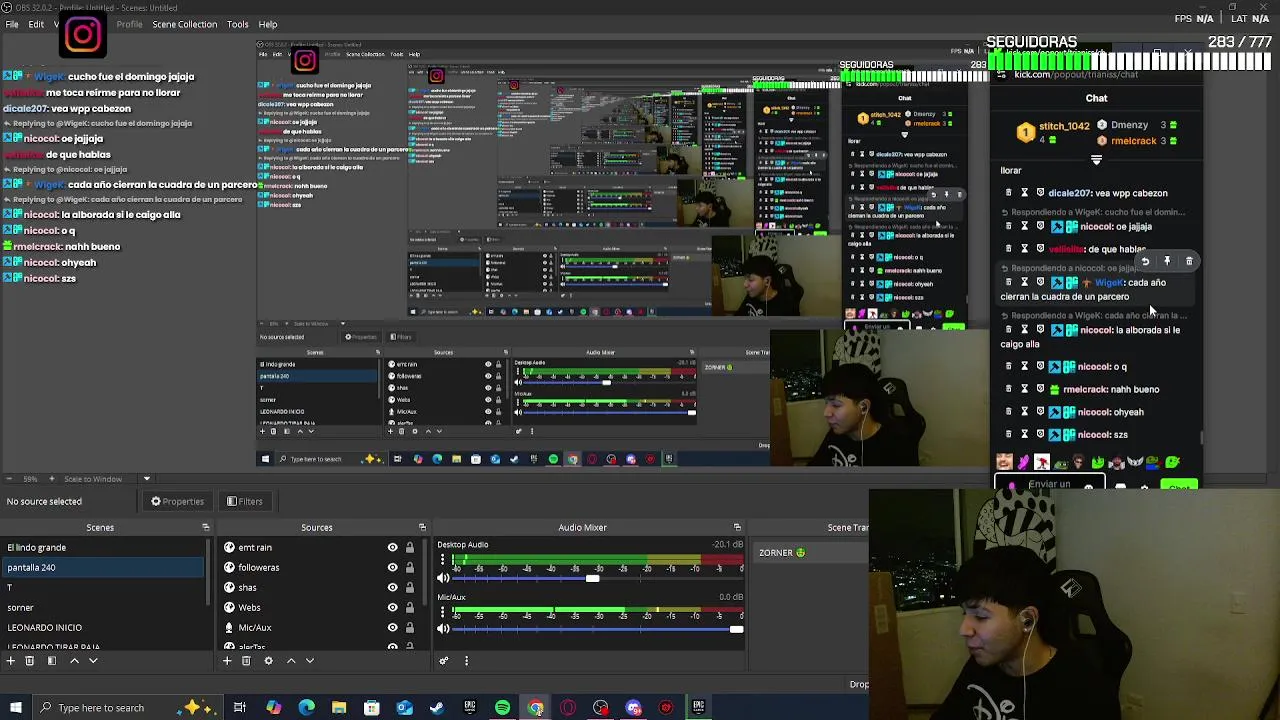Toggle visibility of Mic/Aux source
Screen dimensions: 1280x720
click(392, 628)
